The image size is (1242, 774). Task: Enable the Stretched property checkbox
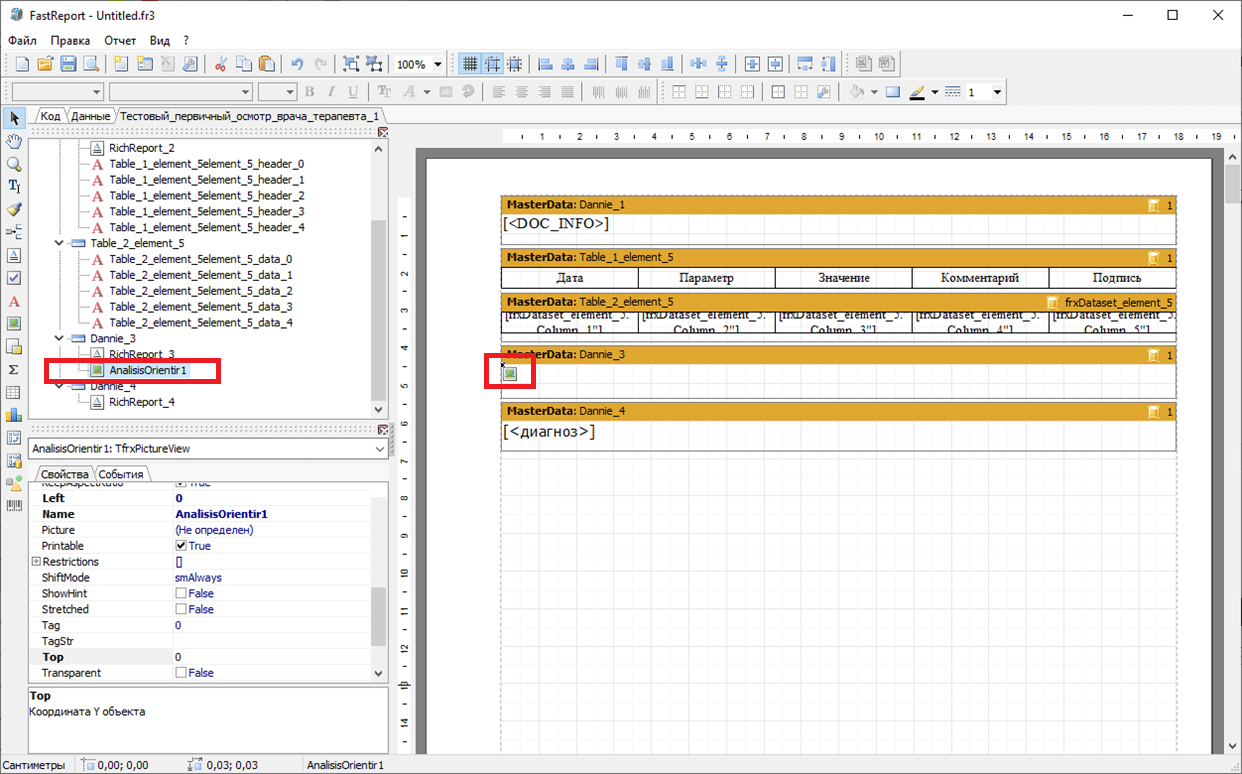pyautogui.click(x=181, y=609)
